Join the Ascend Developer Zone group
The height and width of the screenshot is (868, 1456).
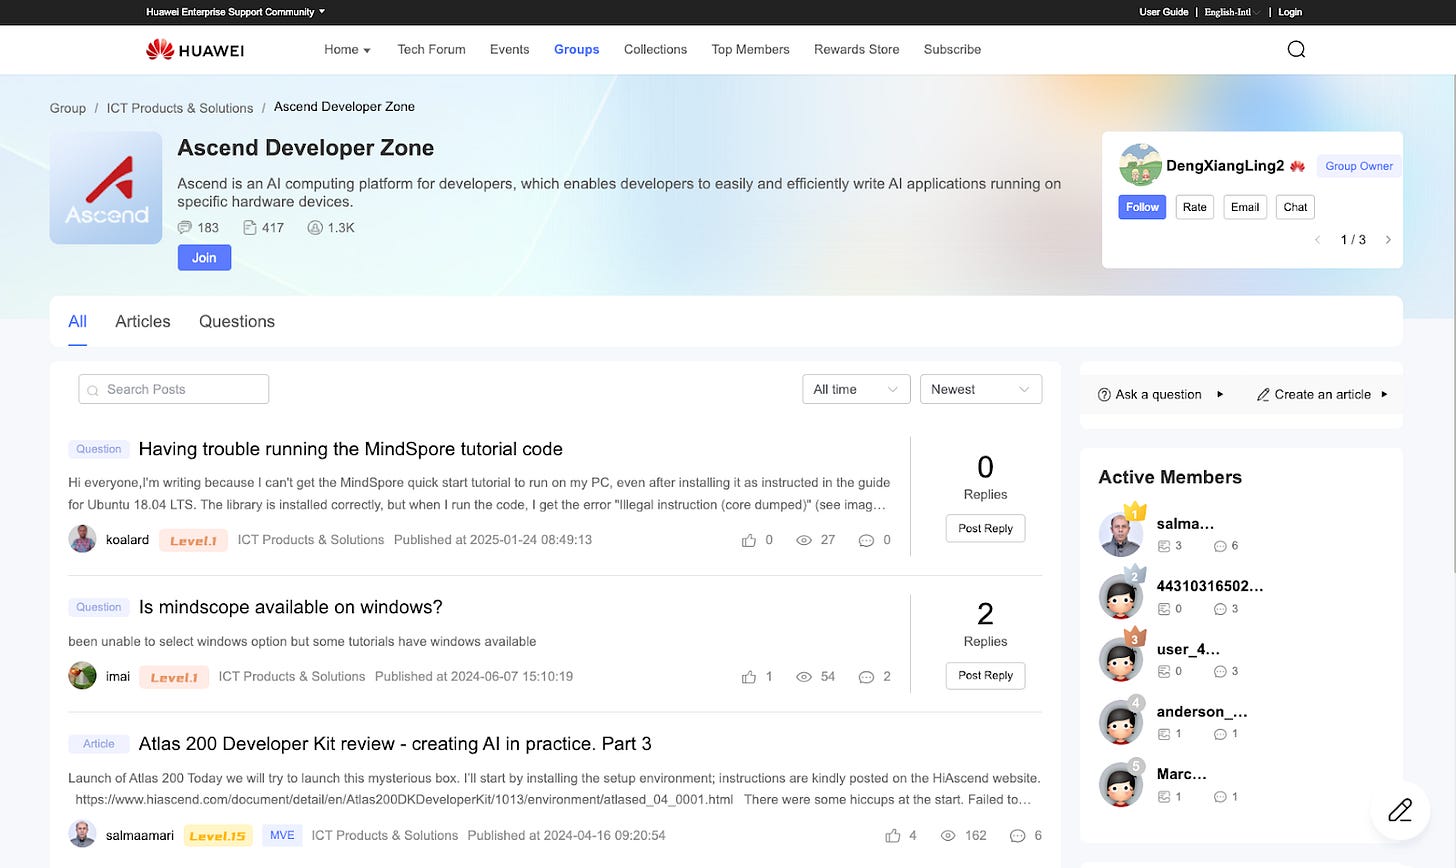click(204, 258)
